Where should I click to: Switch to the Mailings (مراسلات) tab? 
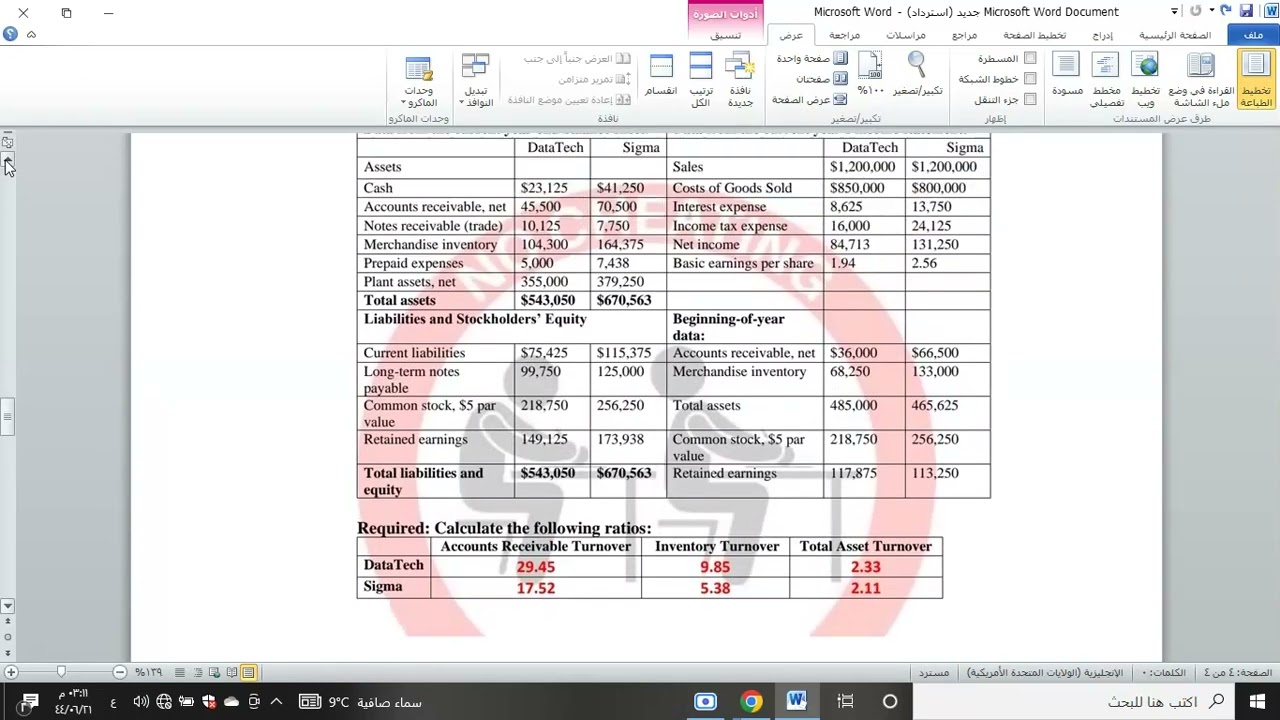pos(906,35)
